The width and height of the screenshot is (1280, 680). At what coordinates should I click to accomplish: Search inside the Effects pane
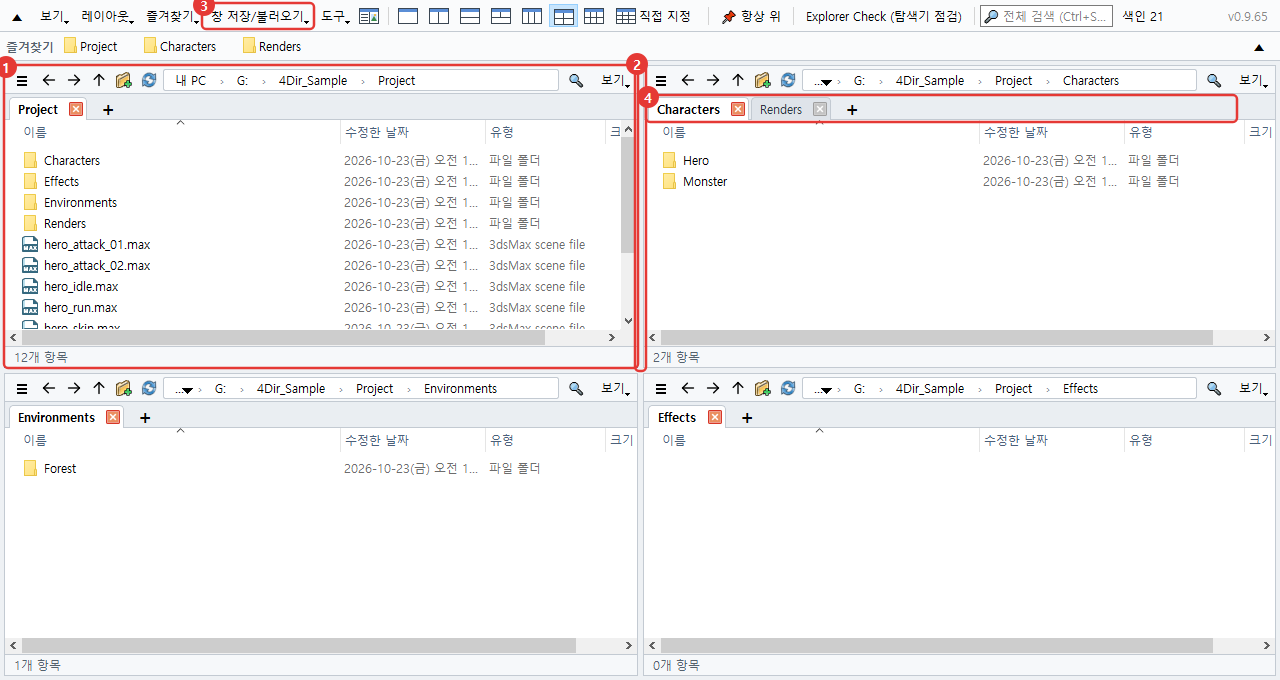point(1214,389)
